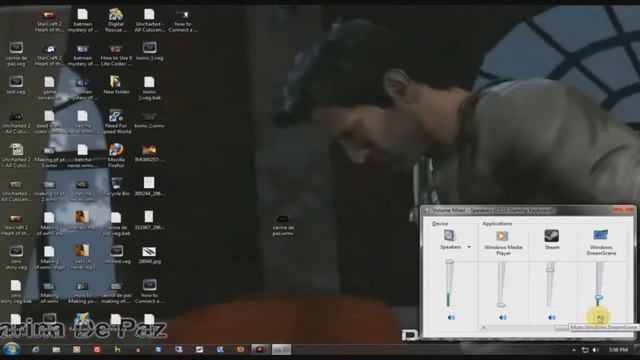Open Internet Explorer from the taskbar
640x360 pixels.
point(36,349)
